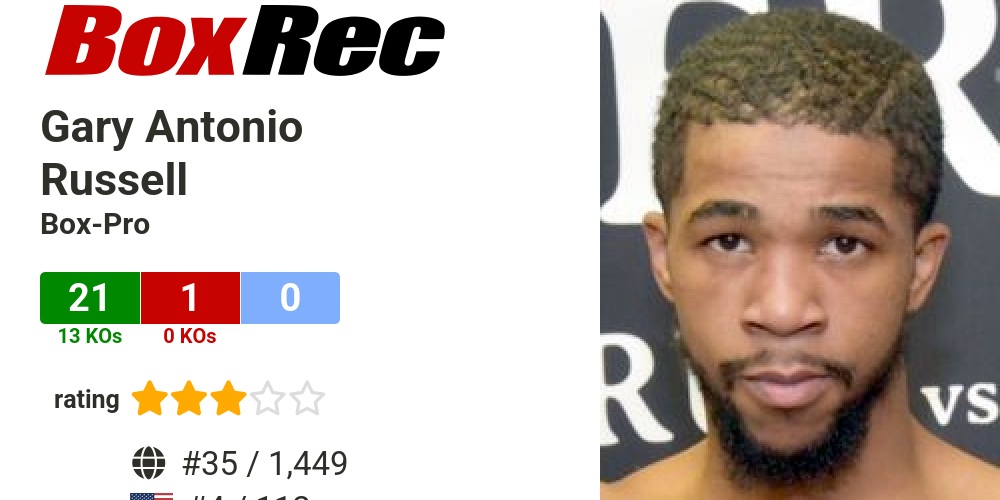Click the globe world ranking icon
The image size is (1000, 500).
pos(149,463)
